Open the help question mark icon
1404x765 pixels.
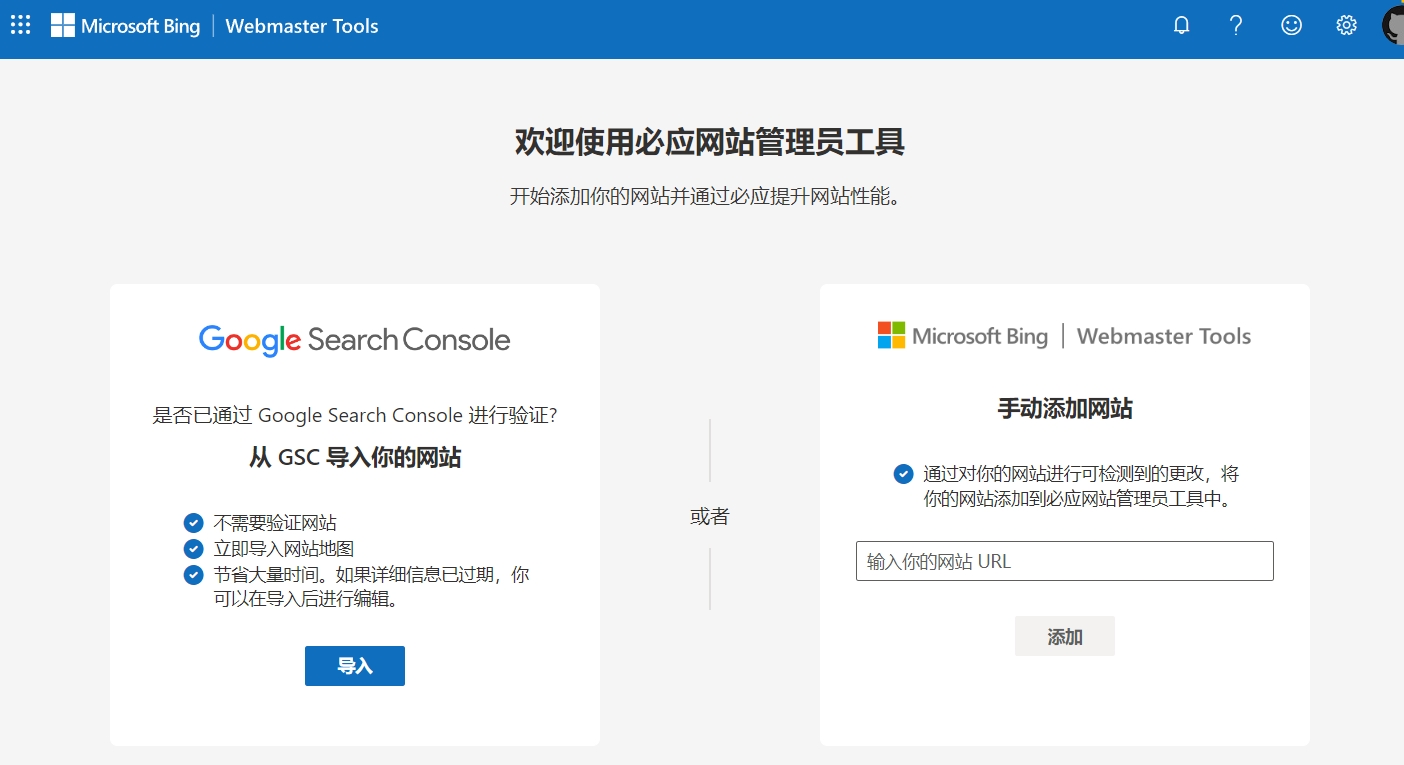[x=1236, y=26]
